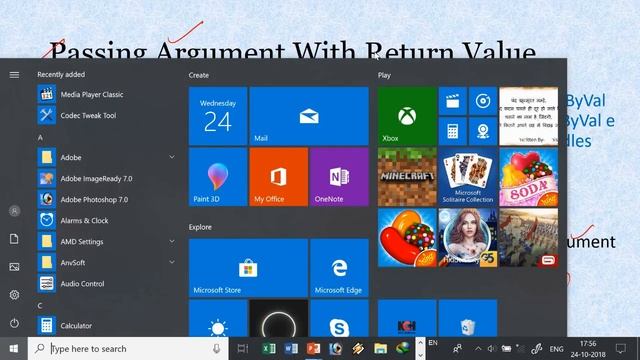Viewport: 640px width, 360px height.
Task: Open Power options in Start sidebar
Action: [14, 323]
